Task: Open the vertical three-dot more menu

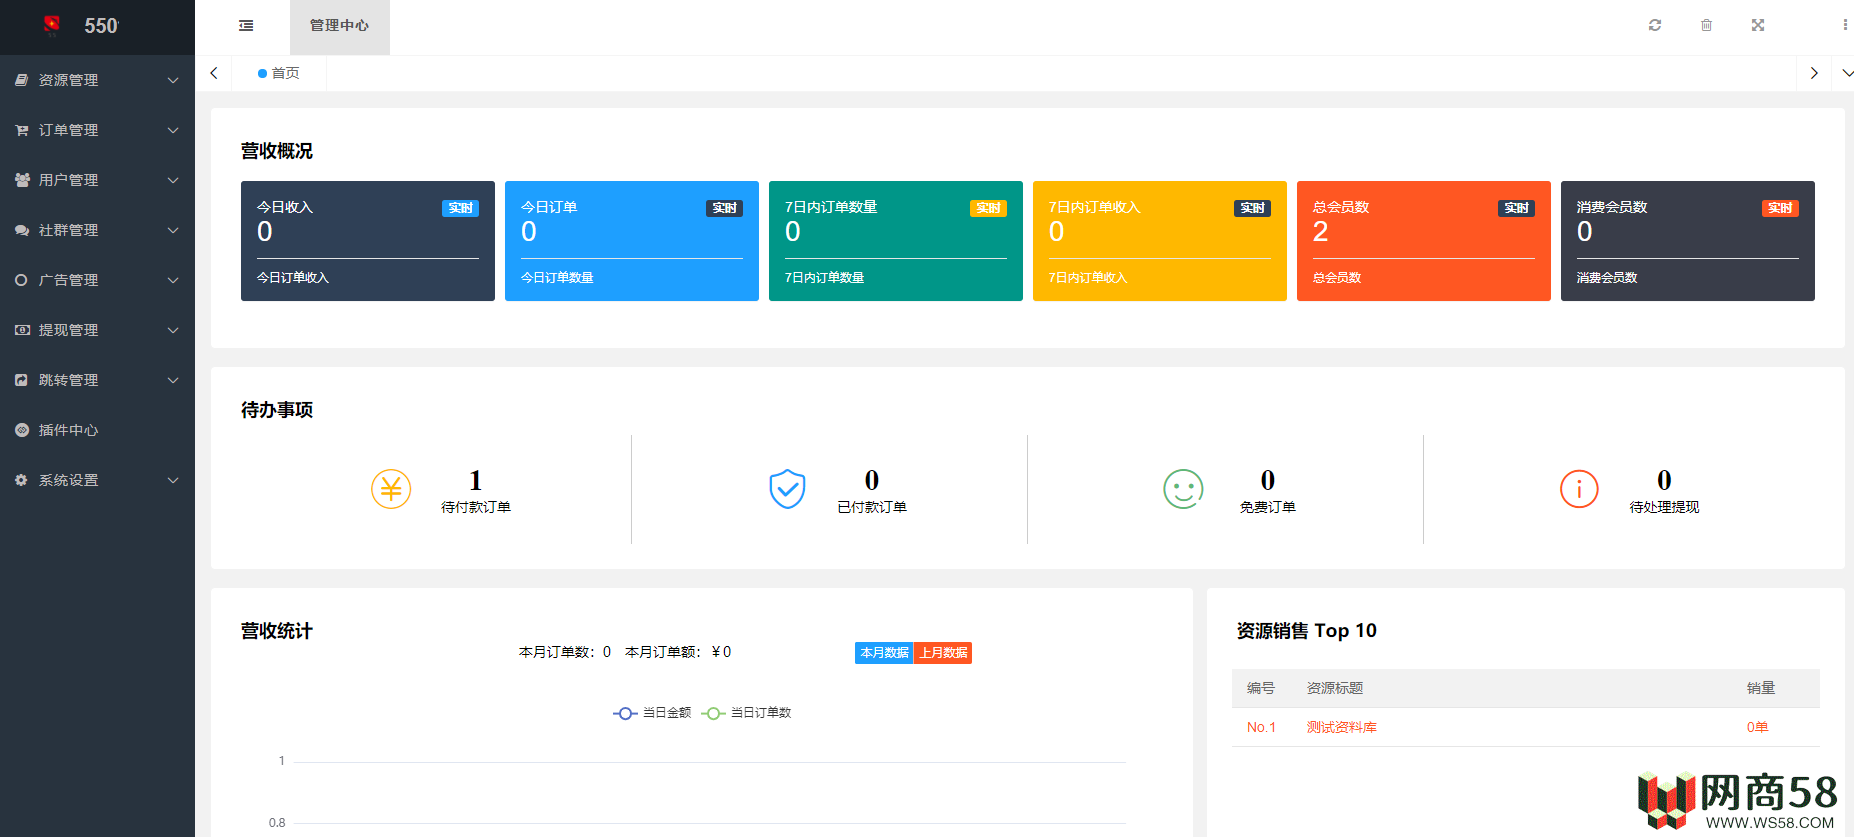Action: pyautogui.click(x=1844, y=25)
